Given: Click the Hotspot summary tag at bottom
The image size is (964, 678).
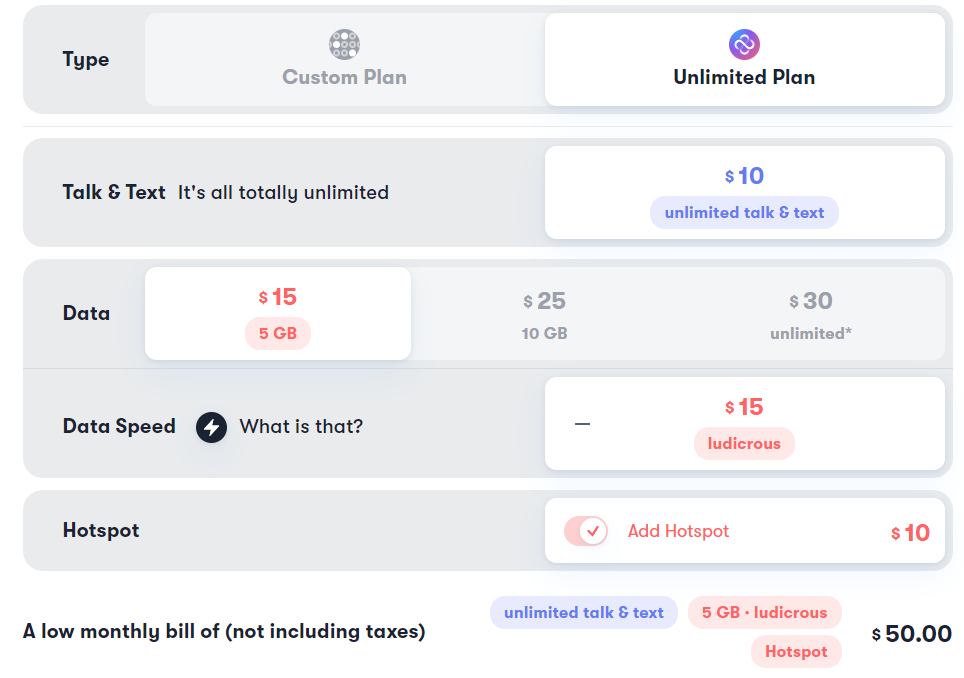Looking at the screenshot, I should (796, 652).
